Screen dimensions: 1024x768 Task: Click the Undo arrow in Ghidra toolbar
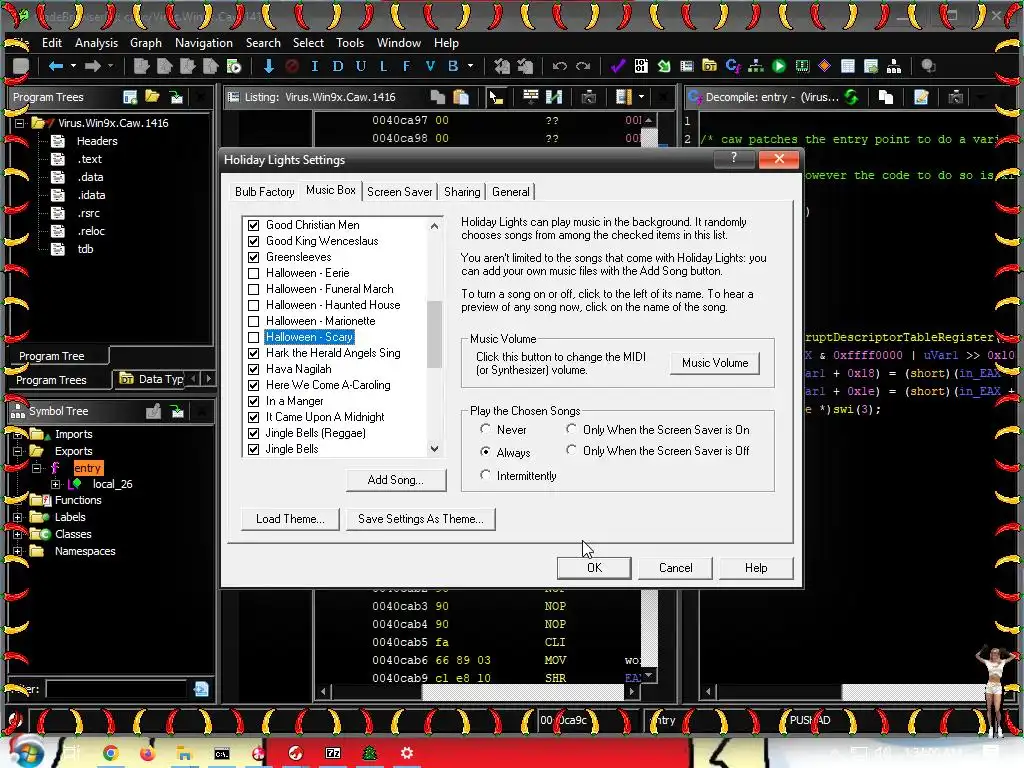pyautogui.click(x=560, y=66)
